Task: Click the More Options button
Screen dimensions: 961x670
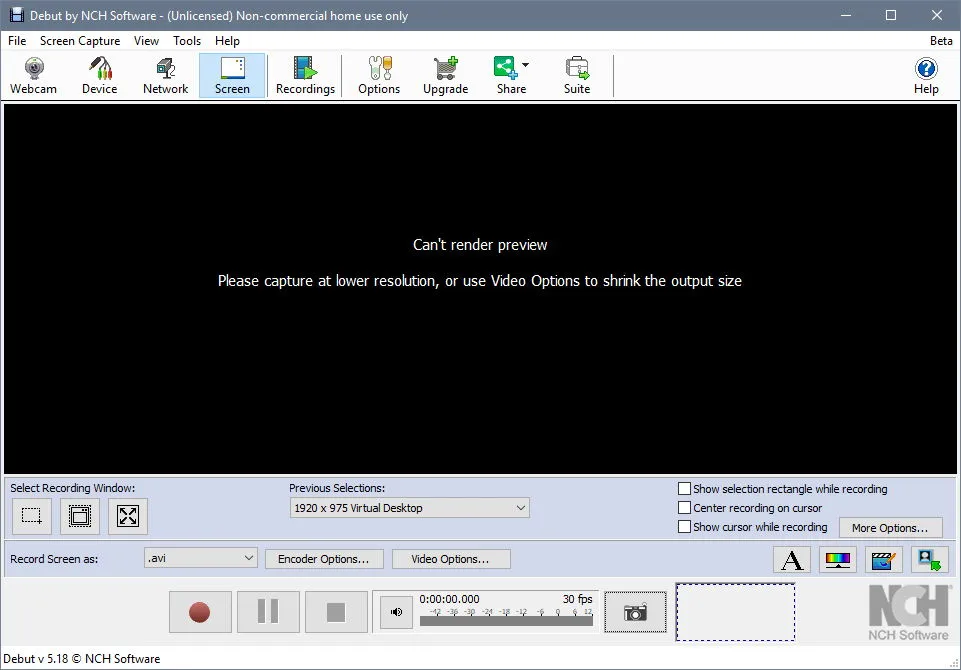Action: tap(890, 528)
